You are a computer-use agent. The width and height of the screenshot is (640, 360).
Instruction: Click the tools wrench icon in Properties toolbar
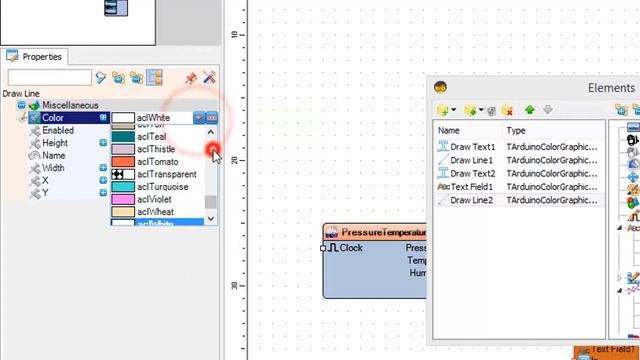coord(209,78)
